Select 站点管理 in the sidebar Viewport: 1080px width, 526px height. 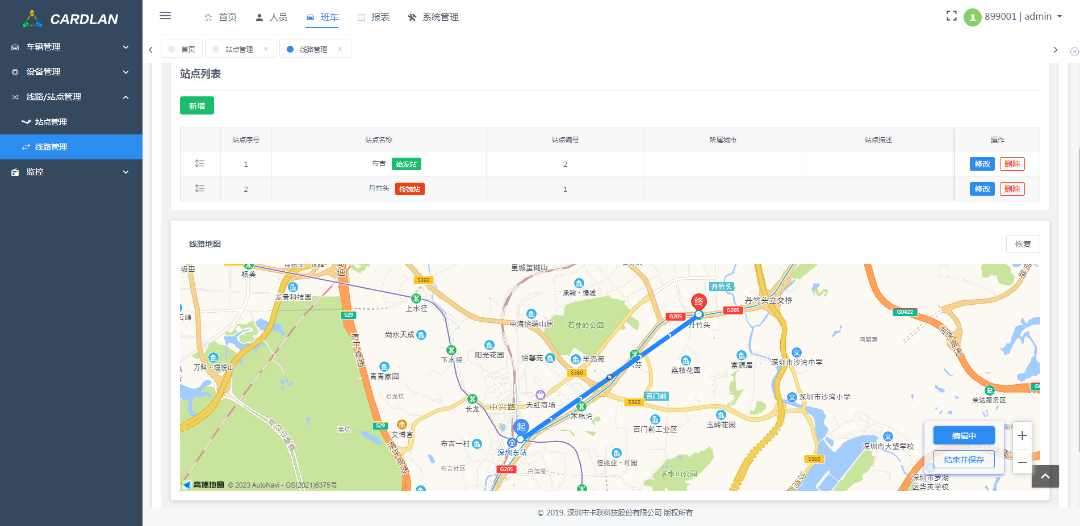tap(51, 122)
